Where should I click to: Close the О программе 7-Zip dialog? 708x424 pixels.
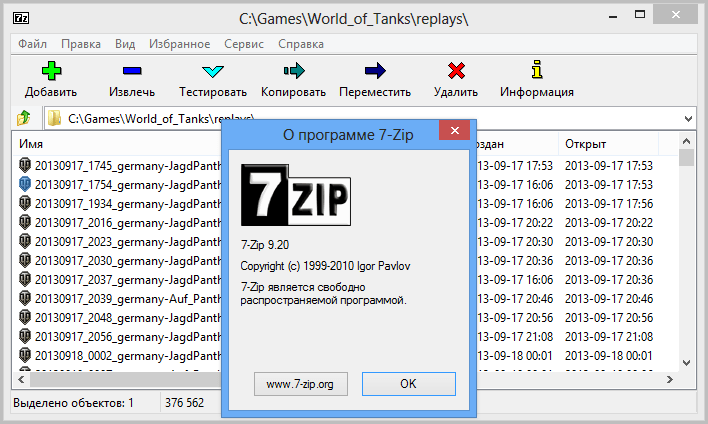(x=455, y=130)
